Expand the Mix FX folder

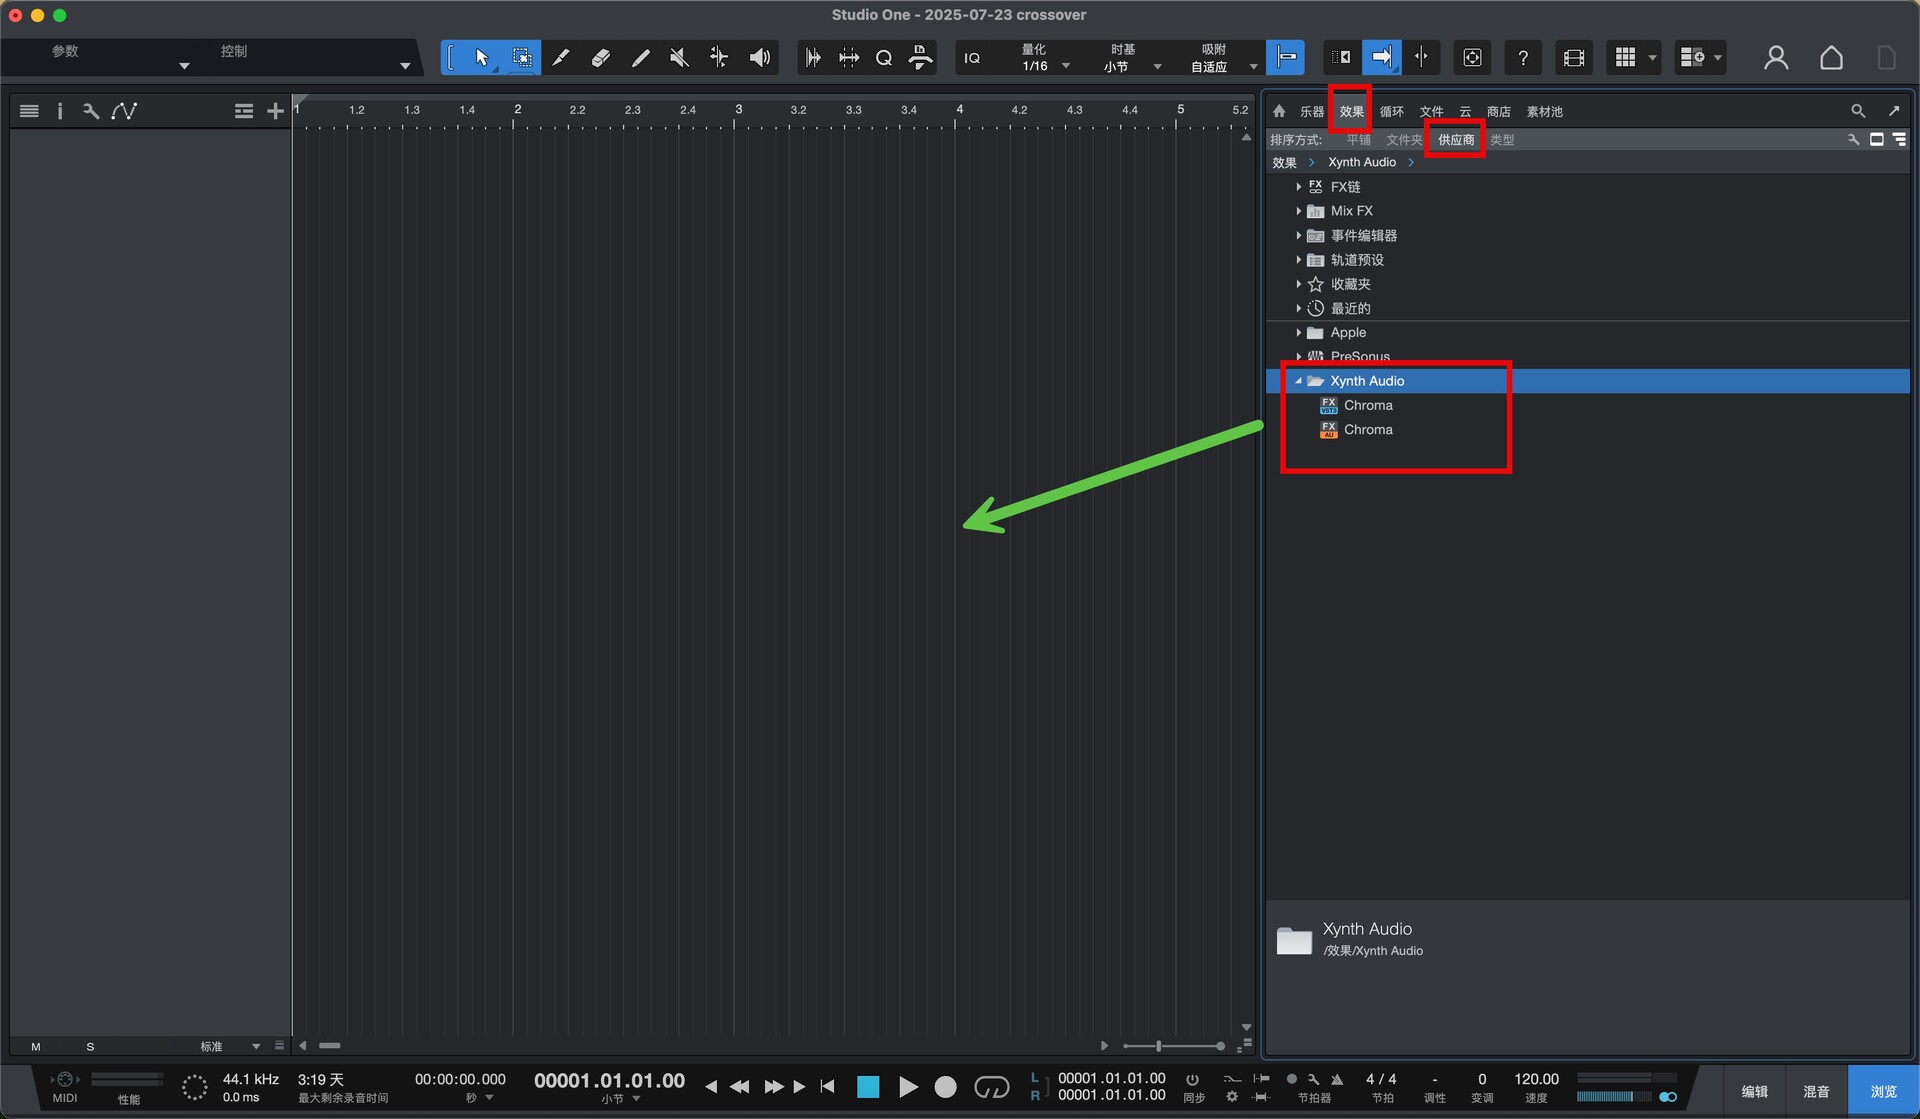[x=1298, y=211]
